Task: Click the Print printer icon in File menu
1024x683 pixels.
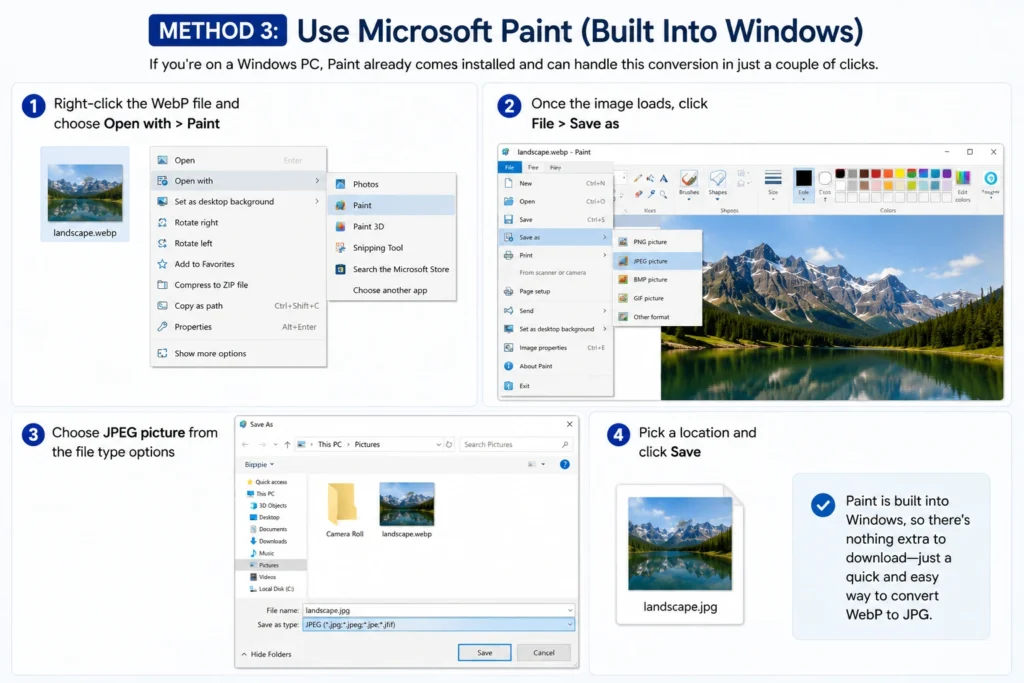Action: [509, 255]
